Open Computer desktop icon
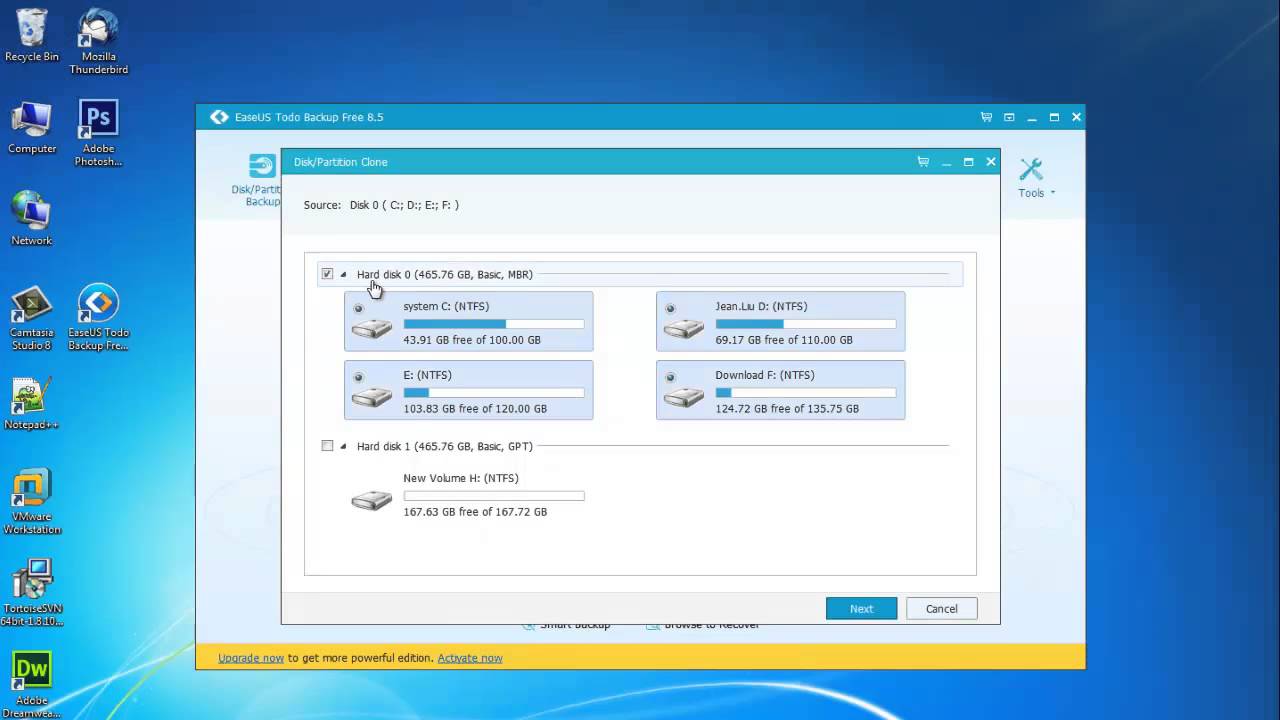The height and width of the screenshot is (720, 1280). coord(32,127)
